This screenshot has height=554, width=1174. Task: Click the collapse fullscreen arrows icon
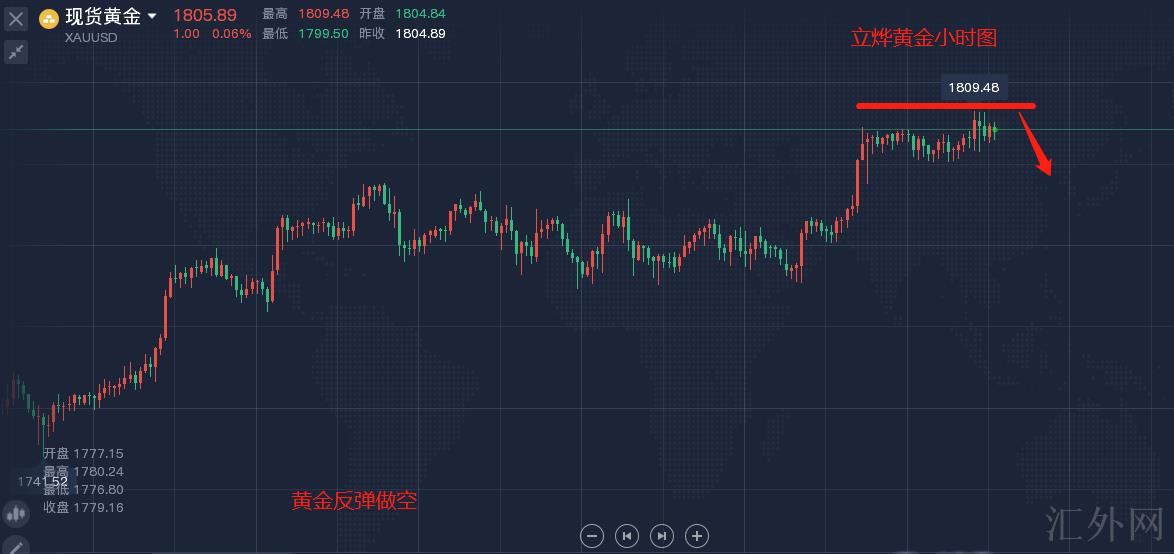16,52
